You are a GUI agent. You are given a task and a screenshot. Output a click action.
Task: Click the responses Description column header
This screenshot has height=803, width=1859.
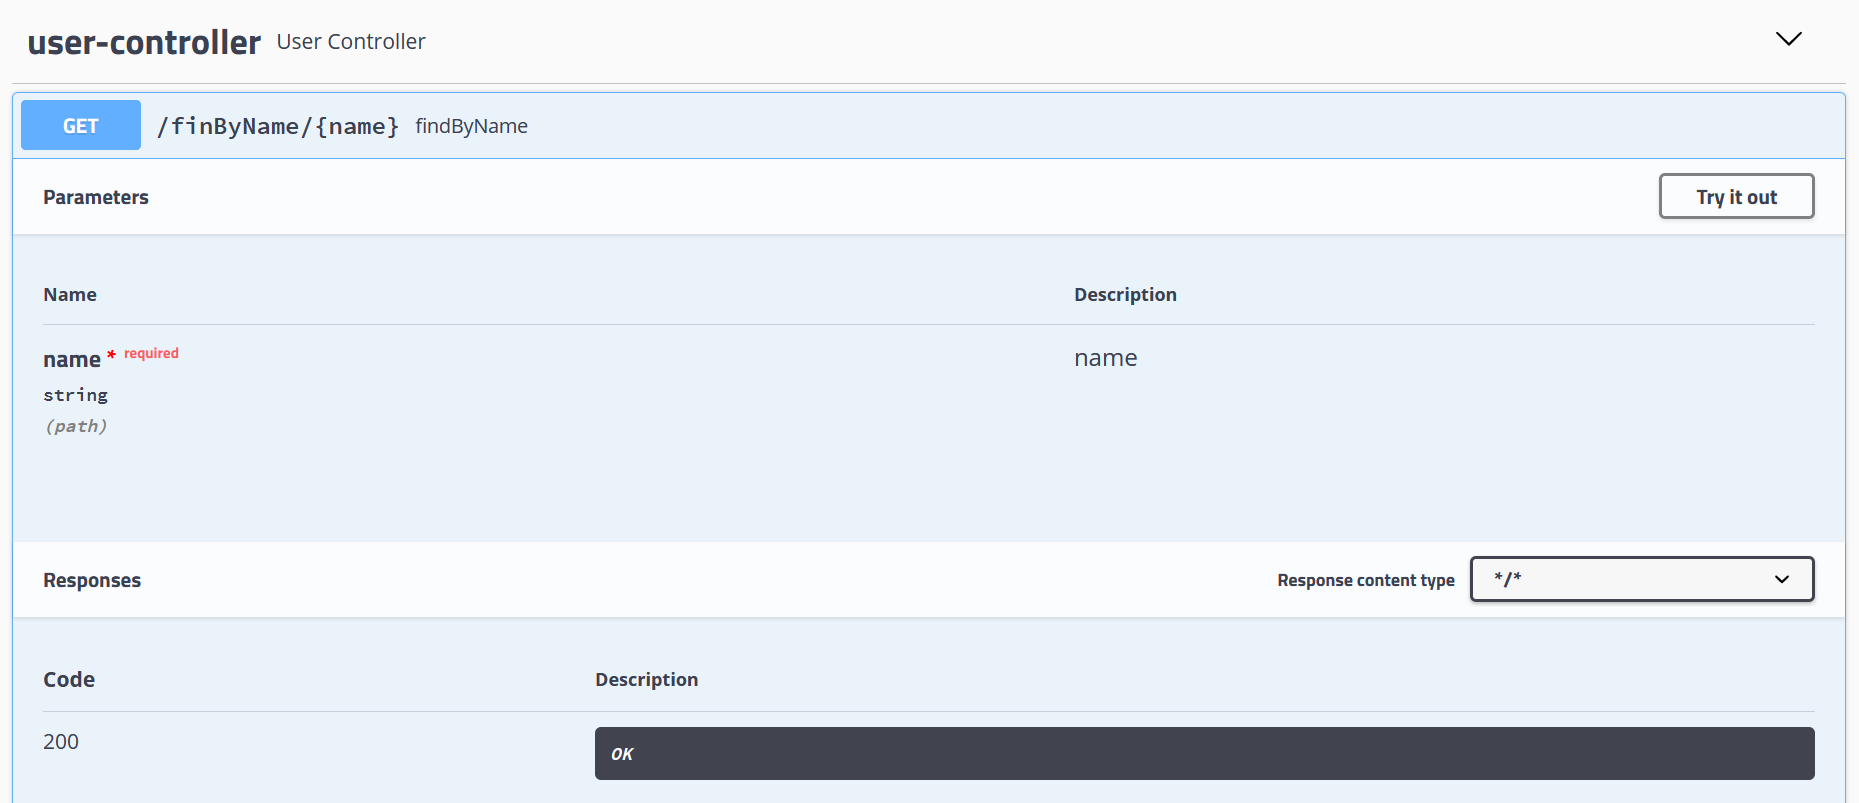click(646, 680)
